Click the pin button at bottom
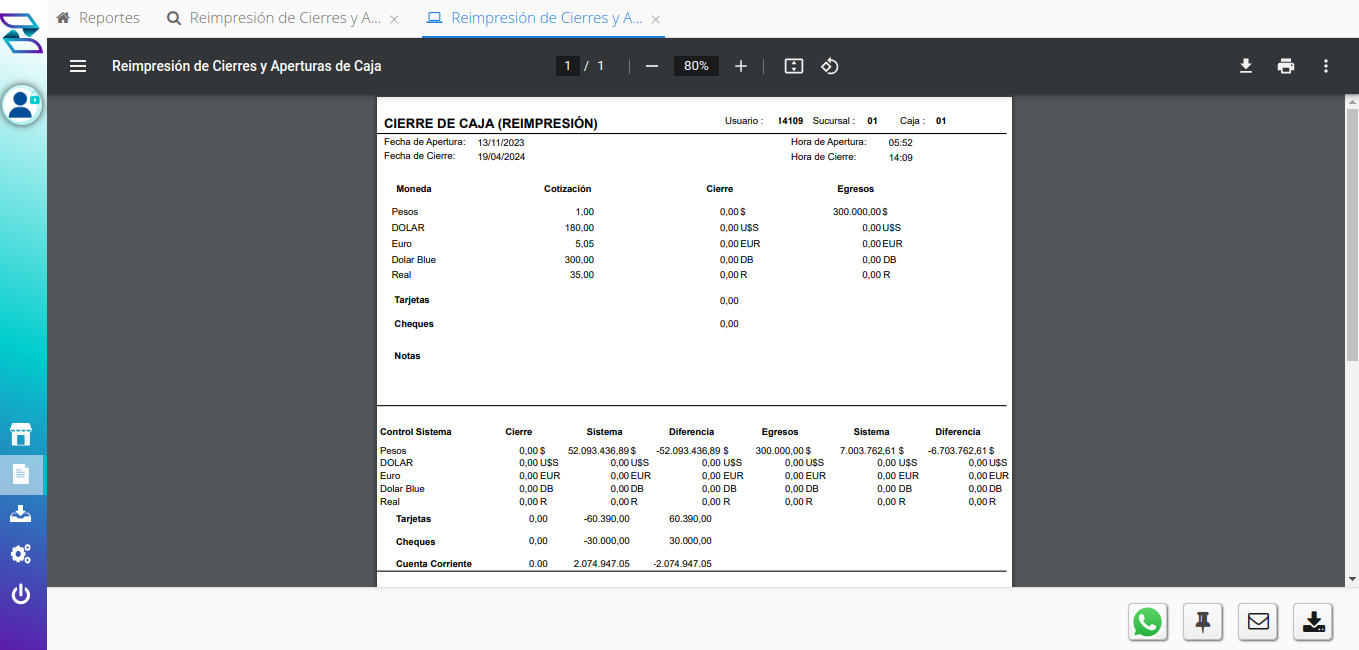This screenshot has width=1359, height=650. (1203, 622)
